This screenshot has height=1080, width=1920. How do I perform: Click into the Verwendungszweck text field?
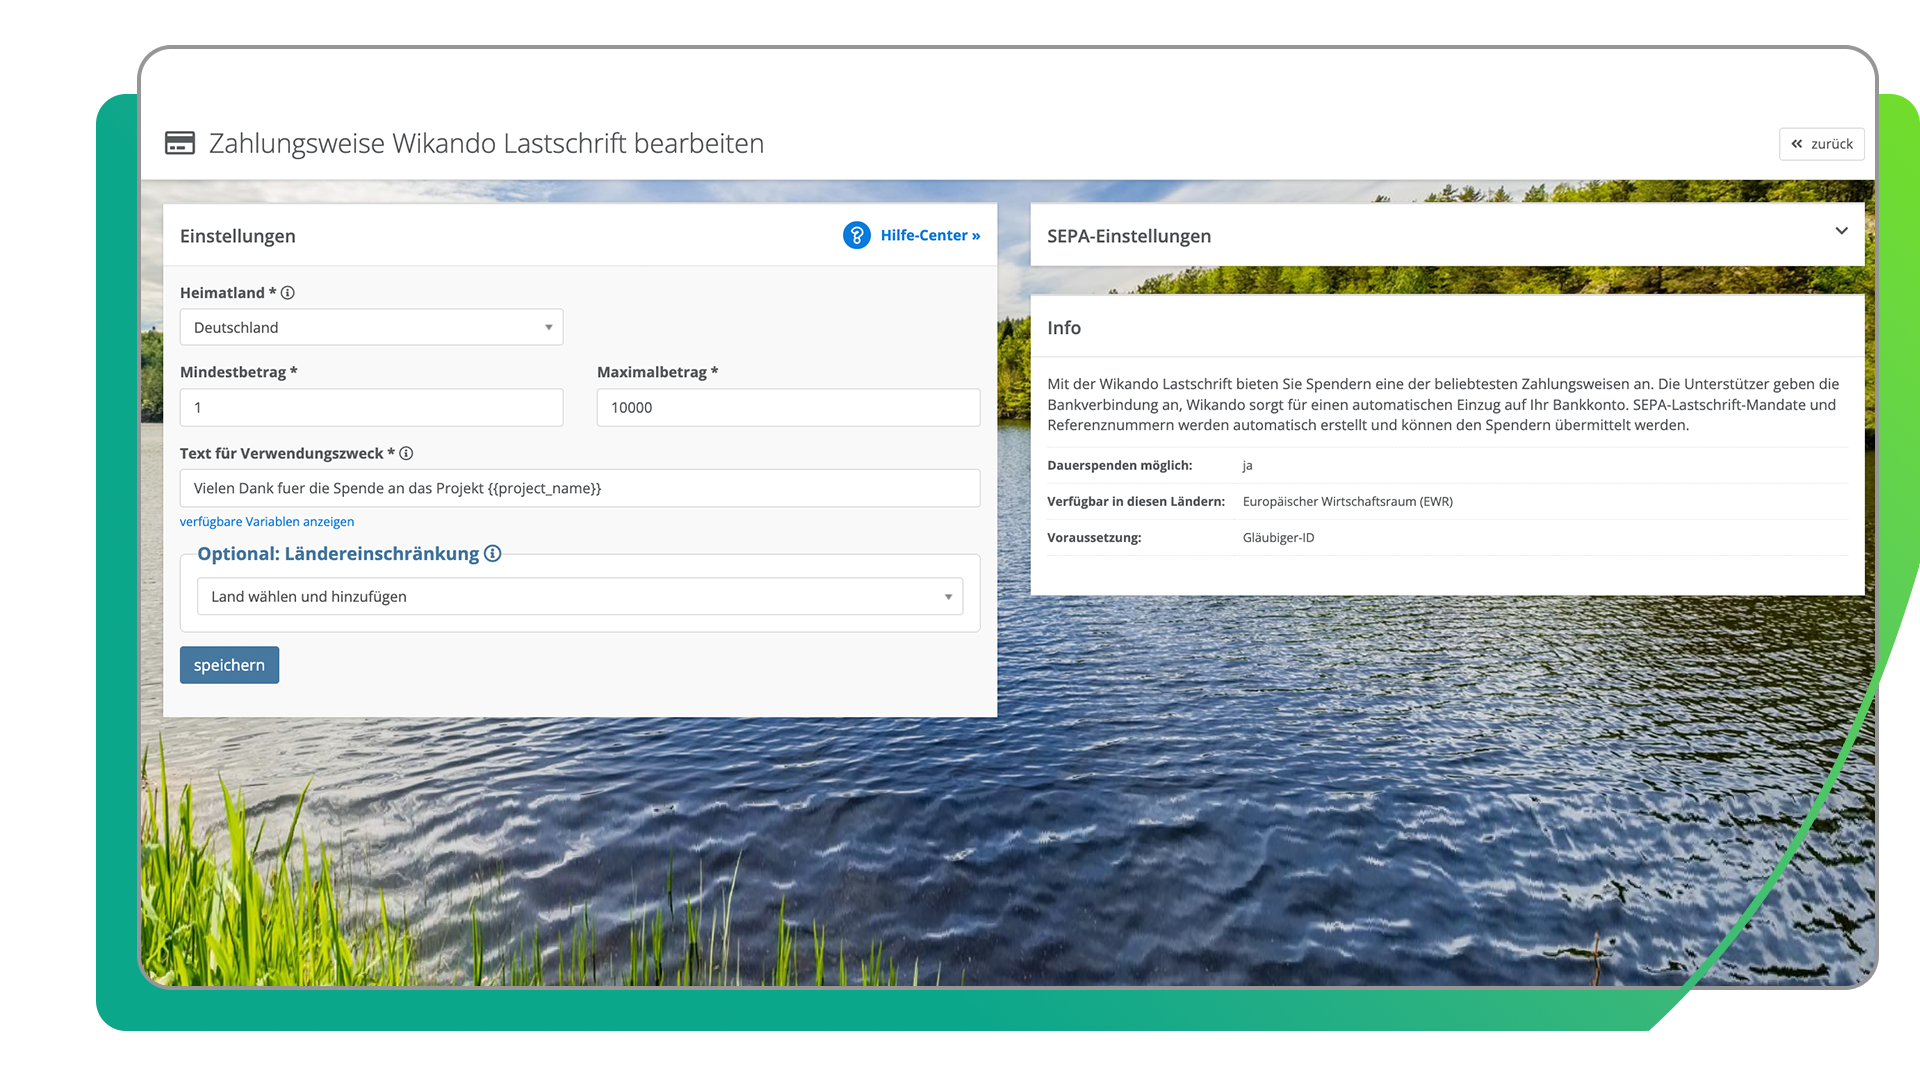(579, 488)
